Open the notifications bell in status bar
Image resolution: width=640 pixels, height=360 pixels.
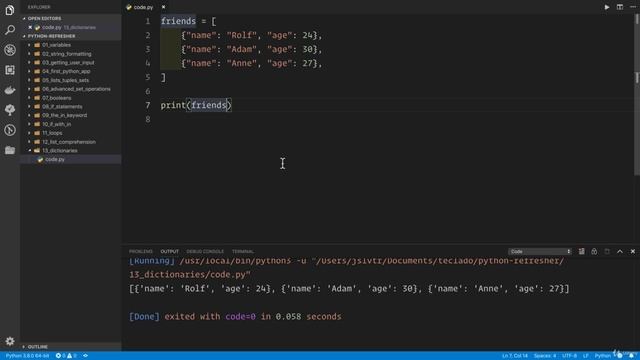[x=631, y=356]
